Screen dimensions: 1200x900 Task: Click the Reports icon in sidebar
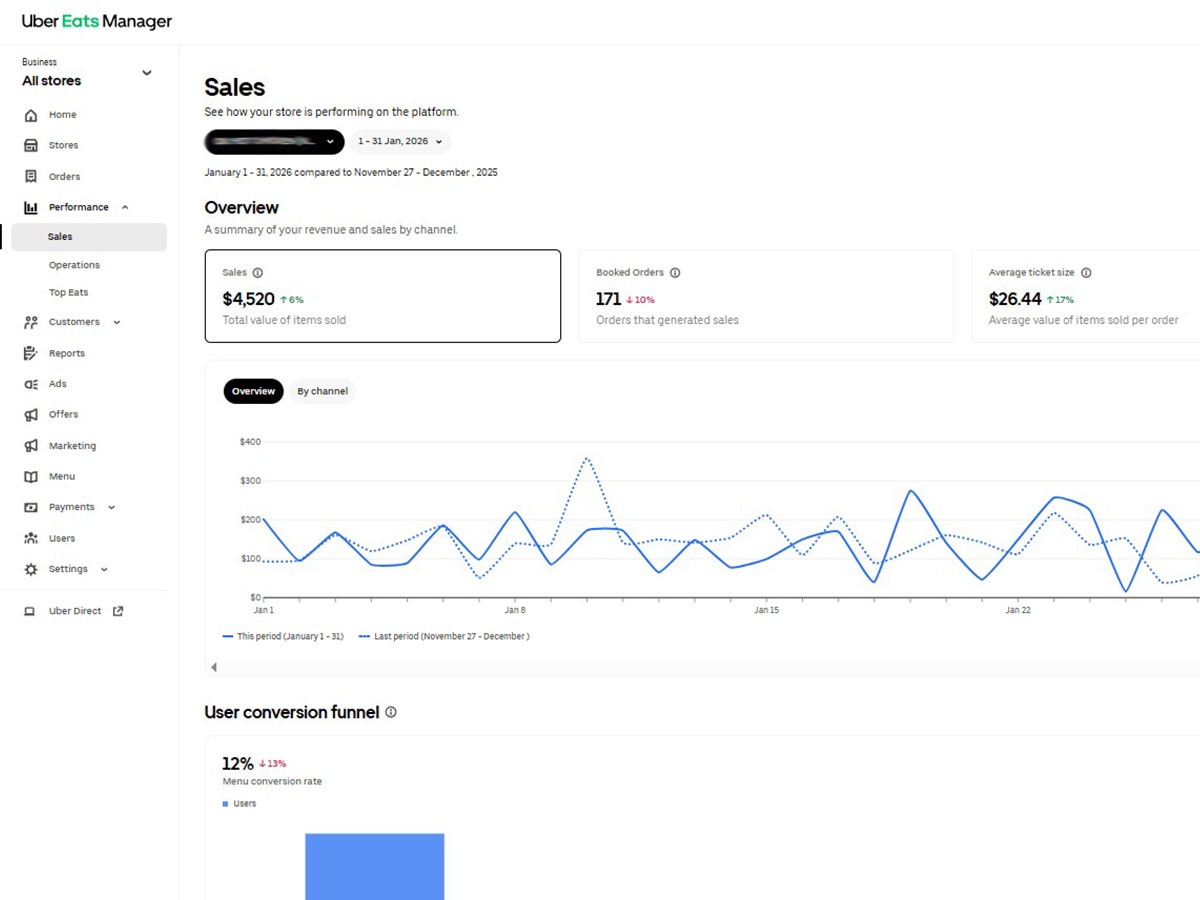tap(31, 354)
